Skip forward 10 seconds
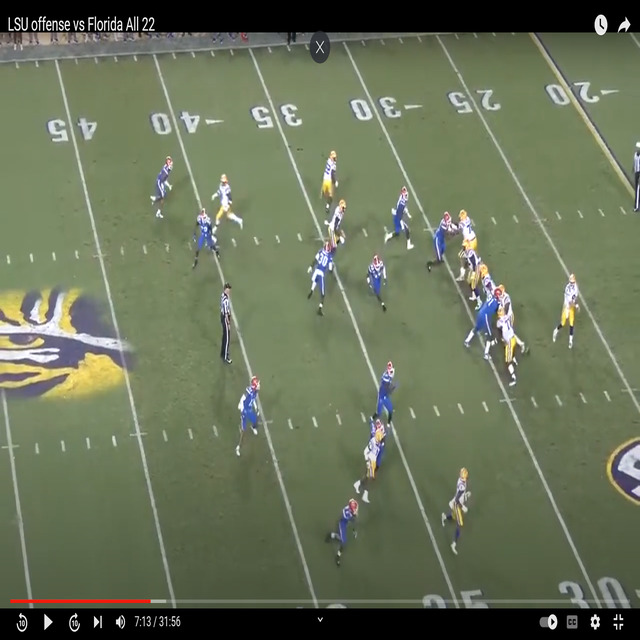Screen dimensions: 640x640 click(74, 622)
